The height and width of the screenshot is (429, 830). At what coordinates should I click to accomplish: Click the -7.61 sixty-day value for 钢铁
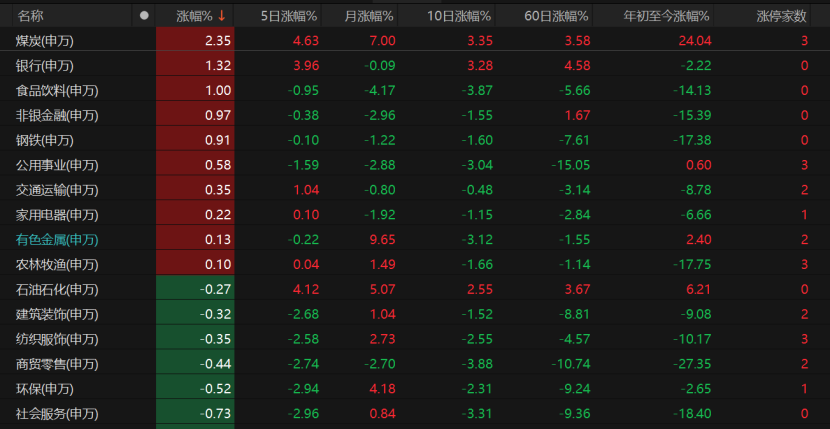click(574, 140)
